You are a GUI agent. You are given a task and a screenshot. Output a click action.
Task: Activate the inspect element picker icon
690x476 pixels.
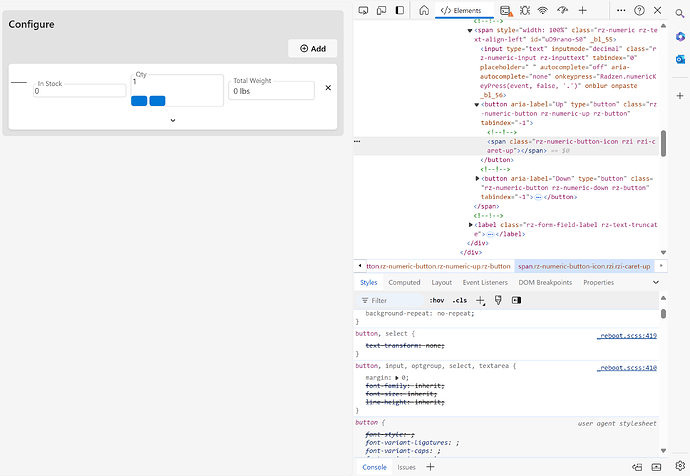(363, 10)
